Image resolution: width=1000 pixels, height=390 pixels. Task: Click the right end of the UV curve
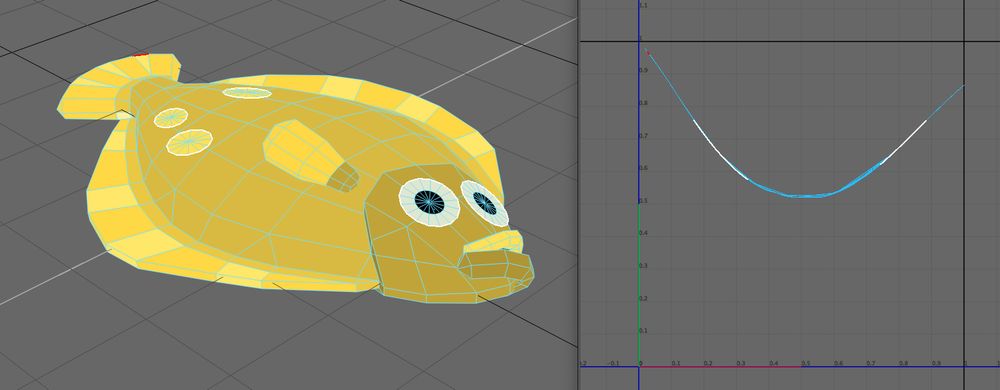click(963, 85)
